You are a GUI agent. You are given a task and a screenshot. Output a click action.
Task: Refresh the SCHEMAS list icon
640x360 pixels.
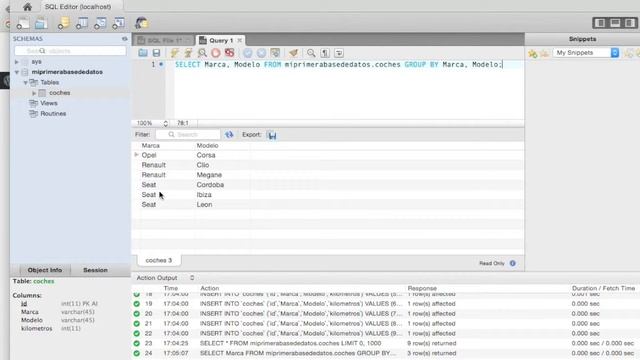[x=124, y=39]
